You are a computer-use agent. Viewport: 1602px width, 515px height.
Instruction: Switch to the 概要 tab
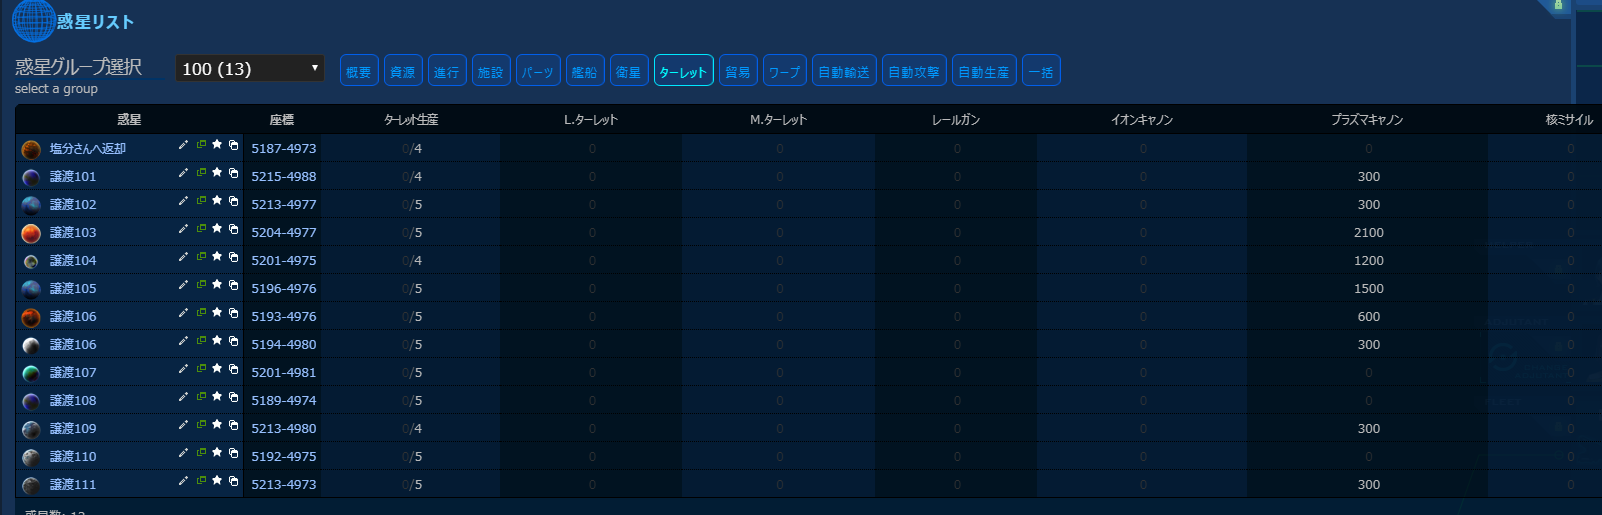point(359,71)
